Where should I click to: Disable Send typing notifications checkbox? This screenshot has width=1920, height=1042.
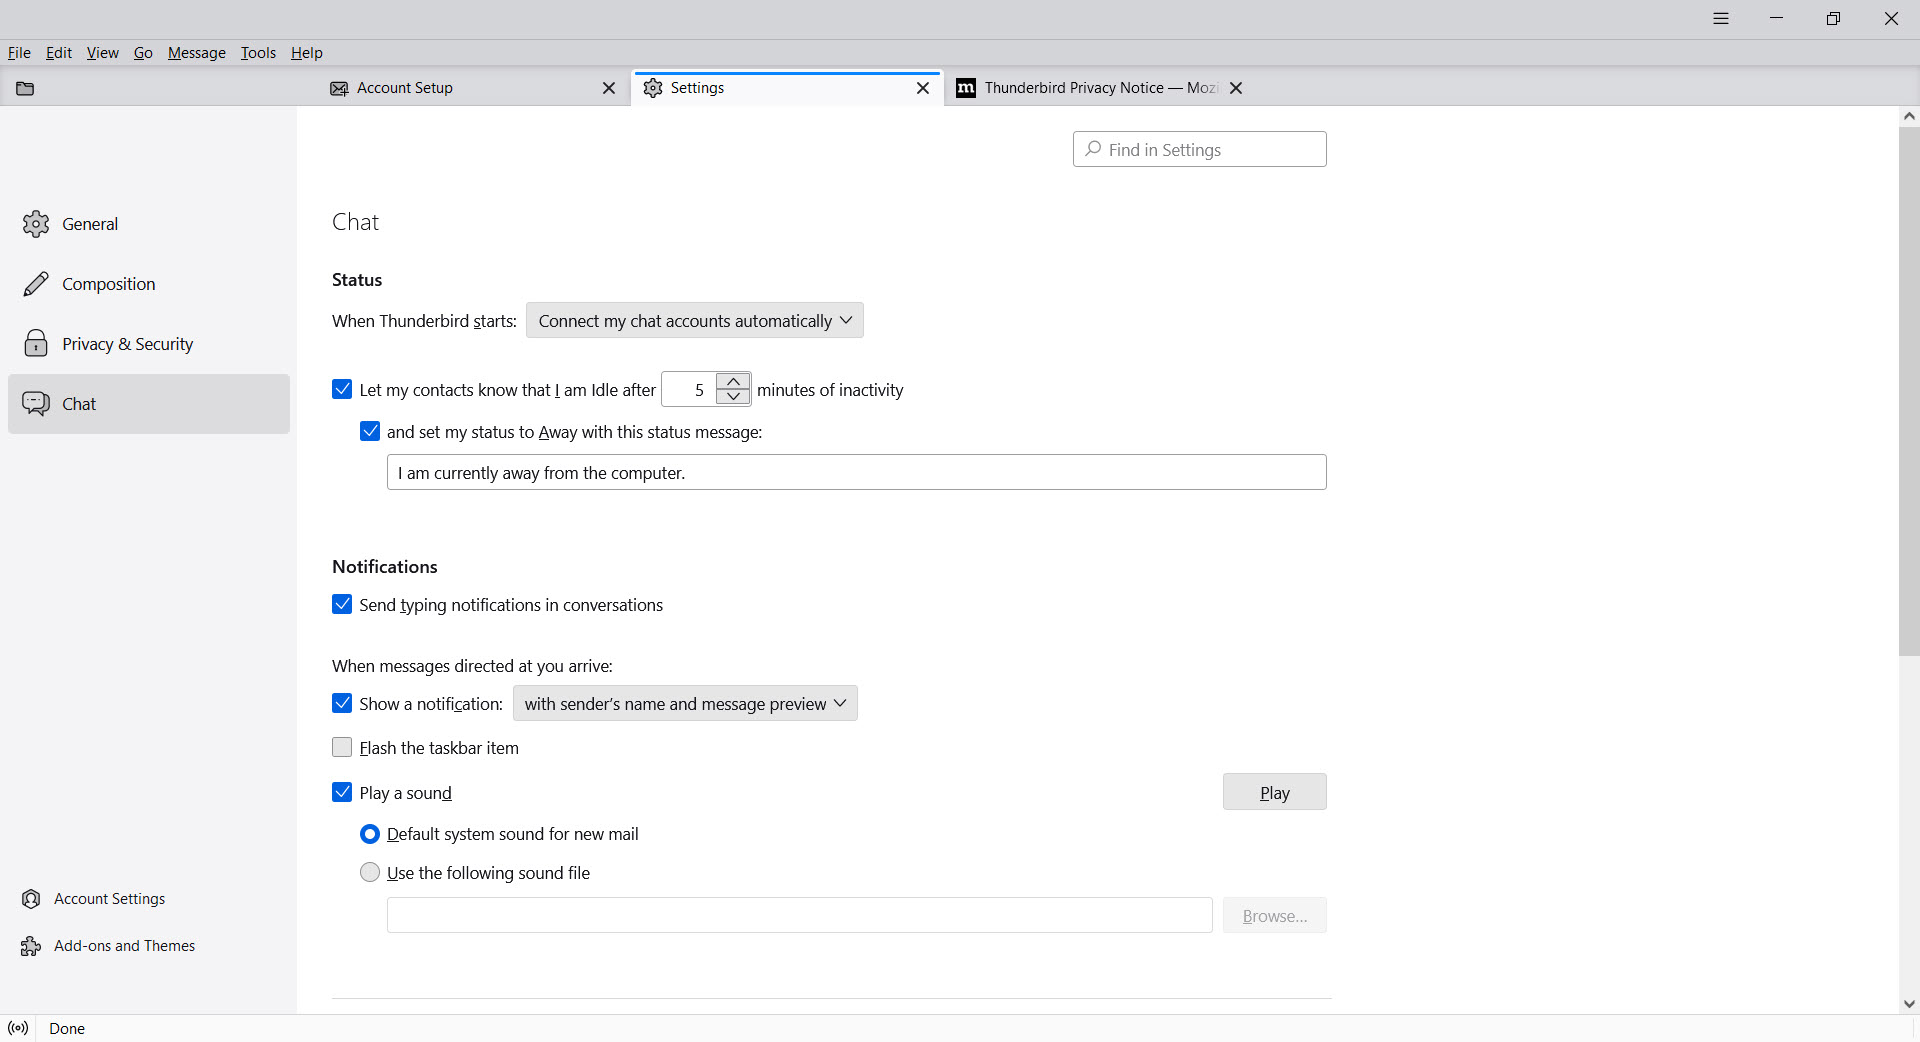click(x=342, y=605)
